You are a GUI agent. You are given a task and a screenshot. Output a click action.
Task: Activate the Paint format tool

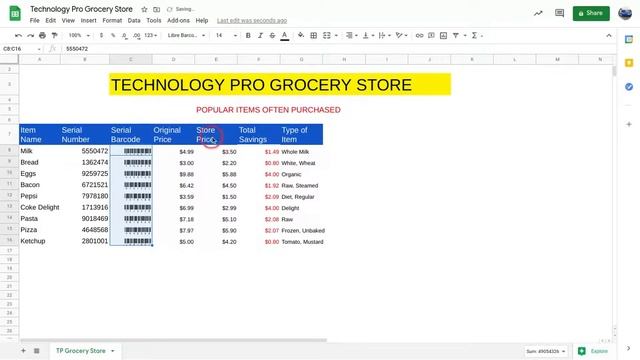(x=54, y=36)
